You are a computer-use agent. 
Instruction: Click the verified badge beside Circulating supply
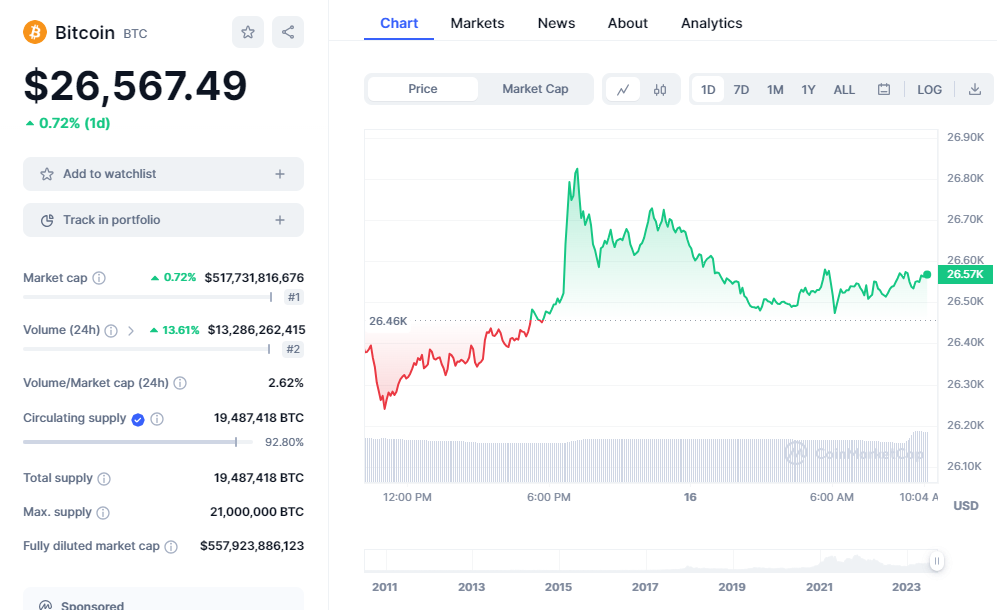pyautogui.click(x=138, y=419)
